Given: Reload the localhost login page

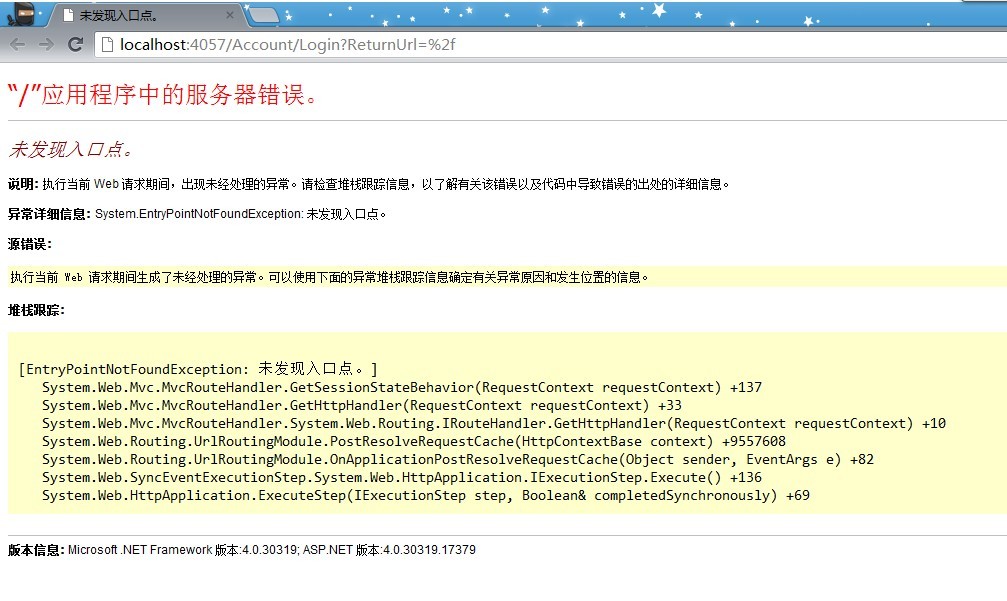Looking at the screenshot, I should click(x=75, y=44).
